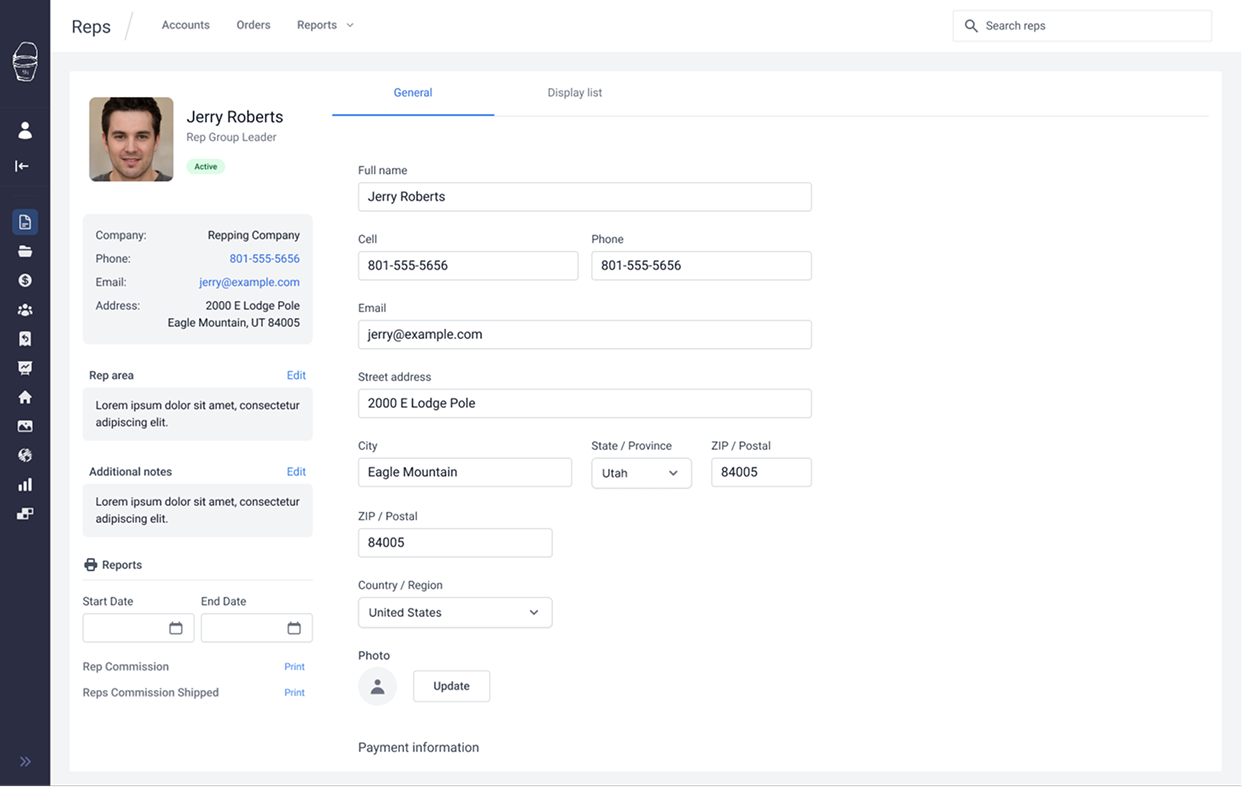
Task: Click the collapse-left arrow icon in sidebar
Action: tap(22, 166)
